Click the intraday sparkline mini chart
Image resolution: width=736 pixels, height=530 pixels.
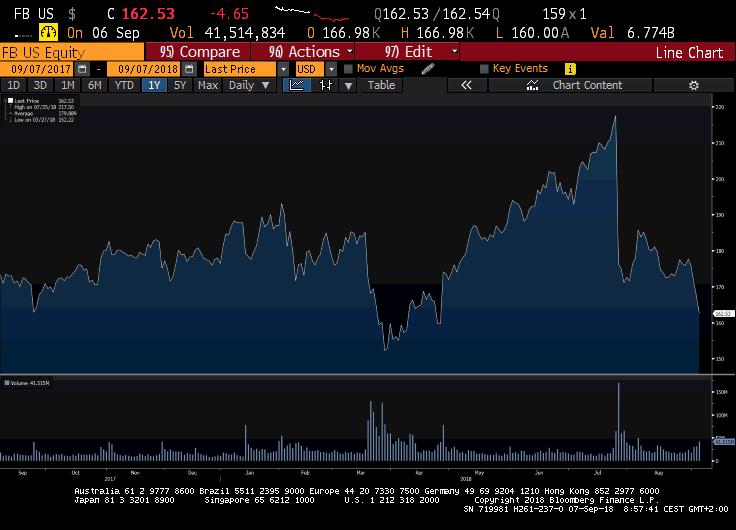tap(312, 14)
